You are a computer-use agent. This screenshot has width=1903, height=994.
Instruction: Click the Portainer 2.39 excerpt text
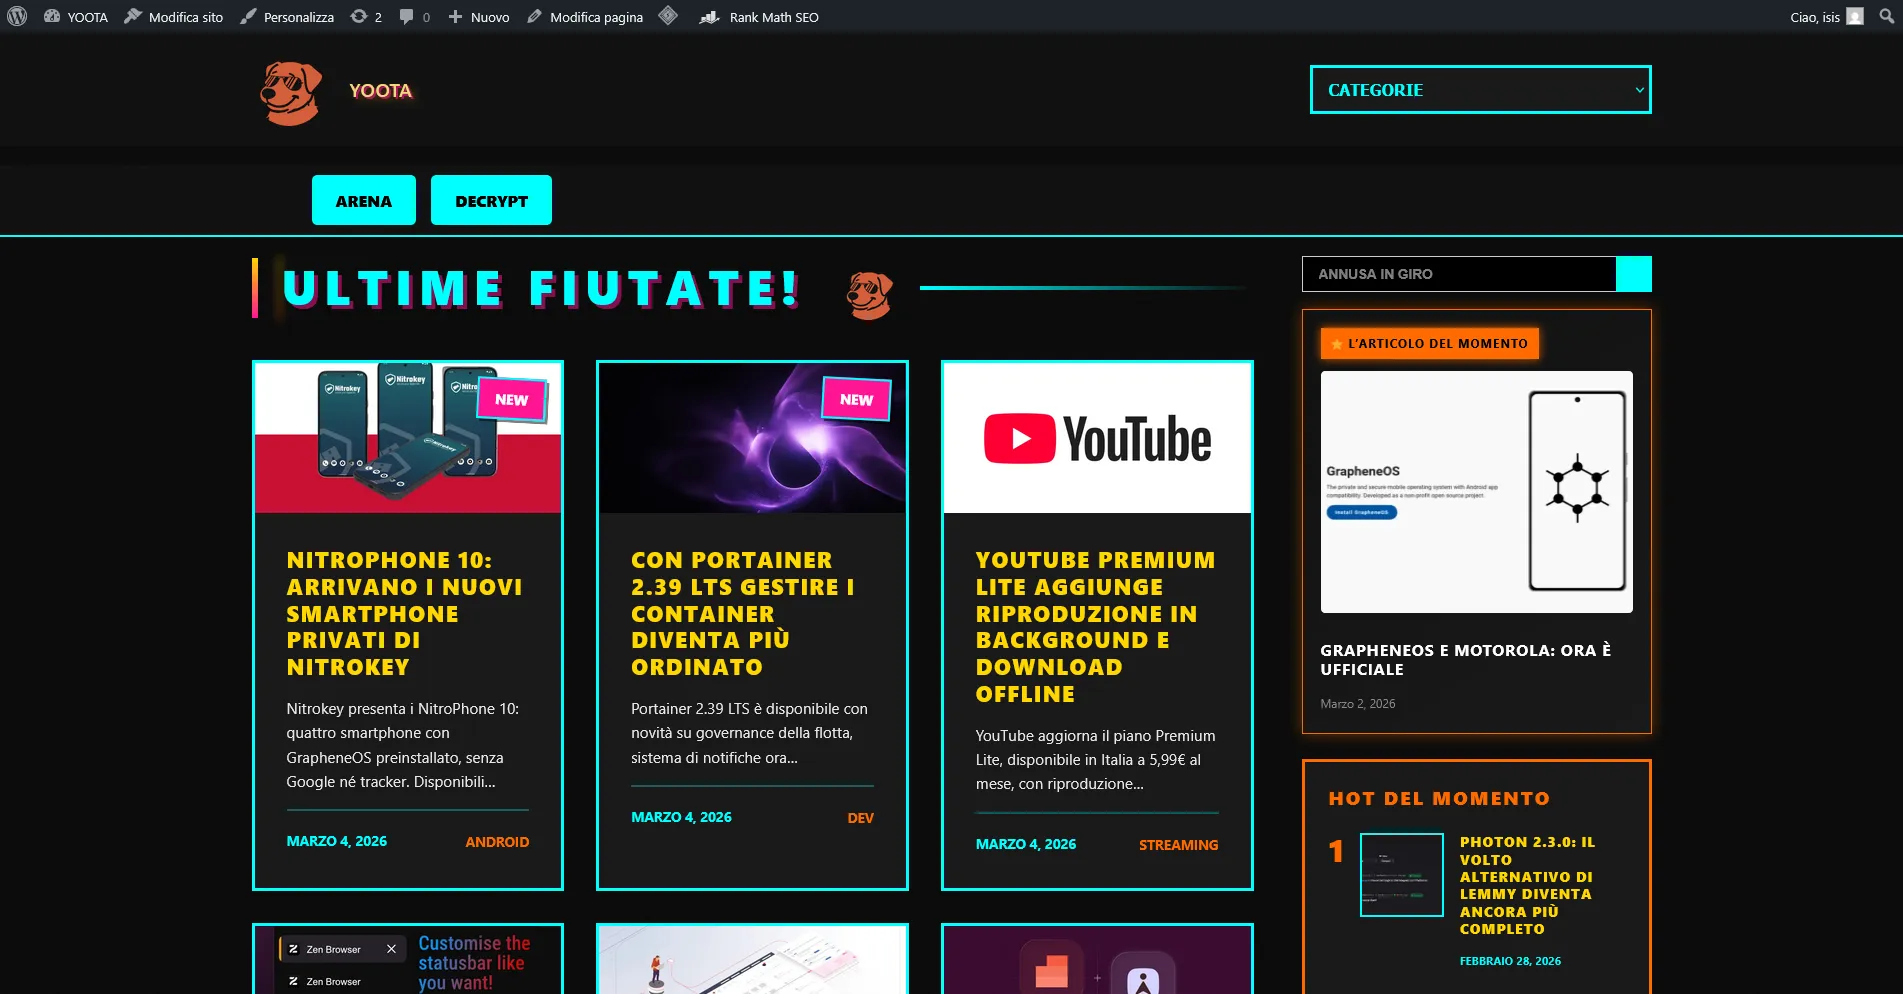coord(749,733)
